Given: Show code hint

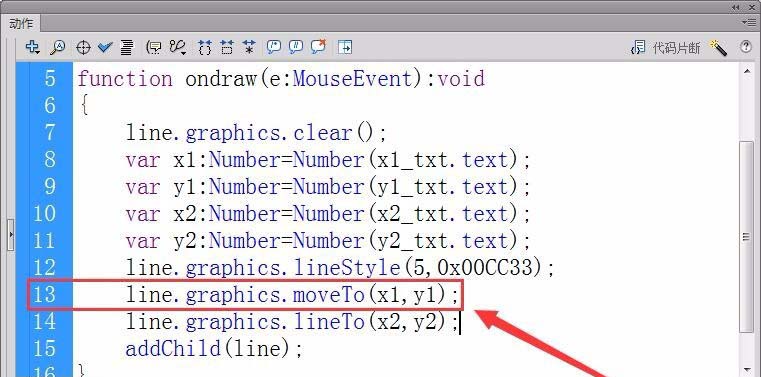Looking at the screenshot, I should (154, 47).
